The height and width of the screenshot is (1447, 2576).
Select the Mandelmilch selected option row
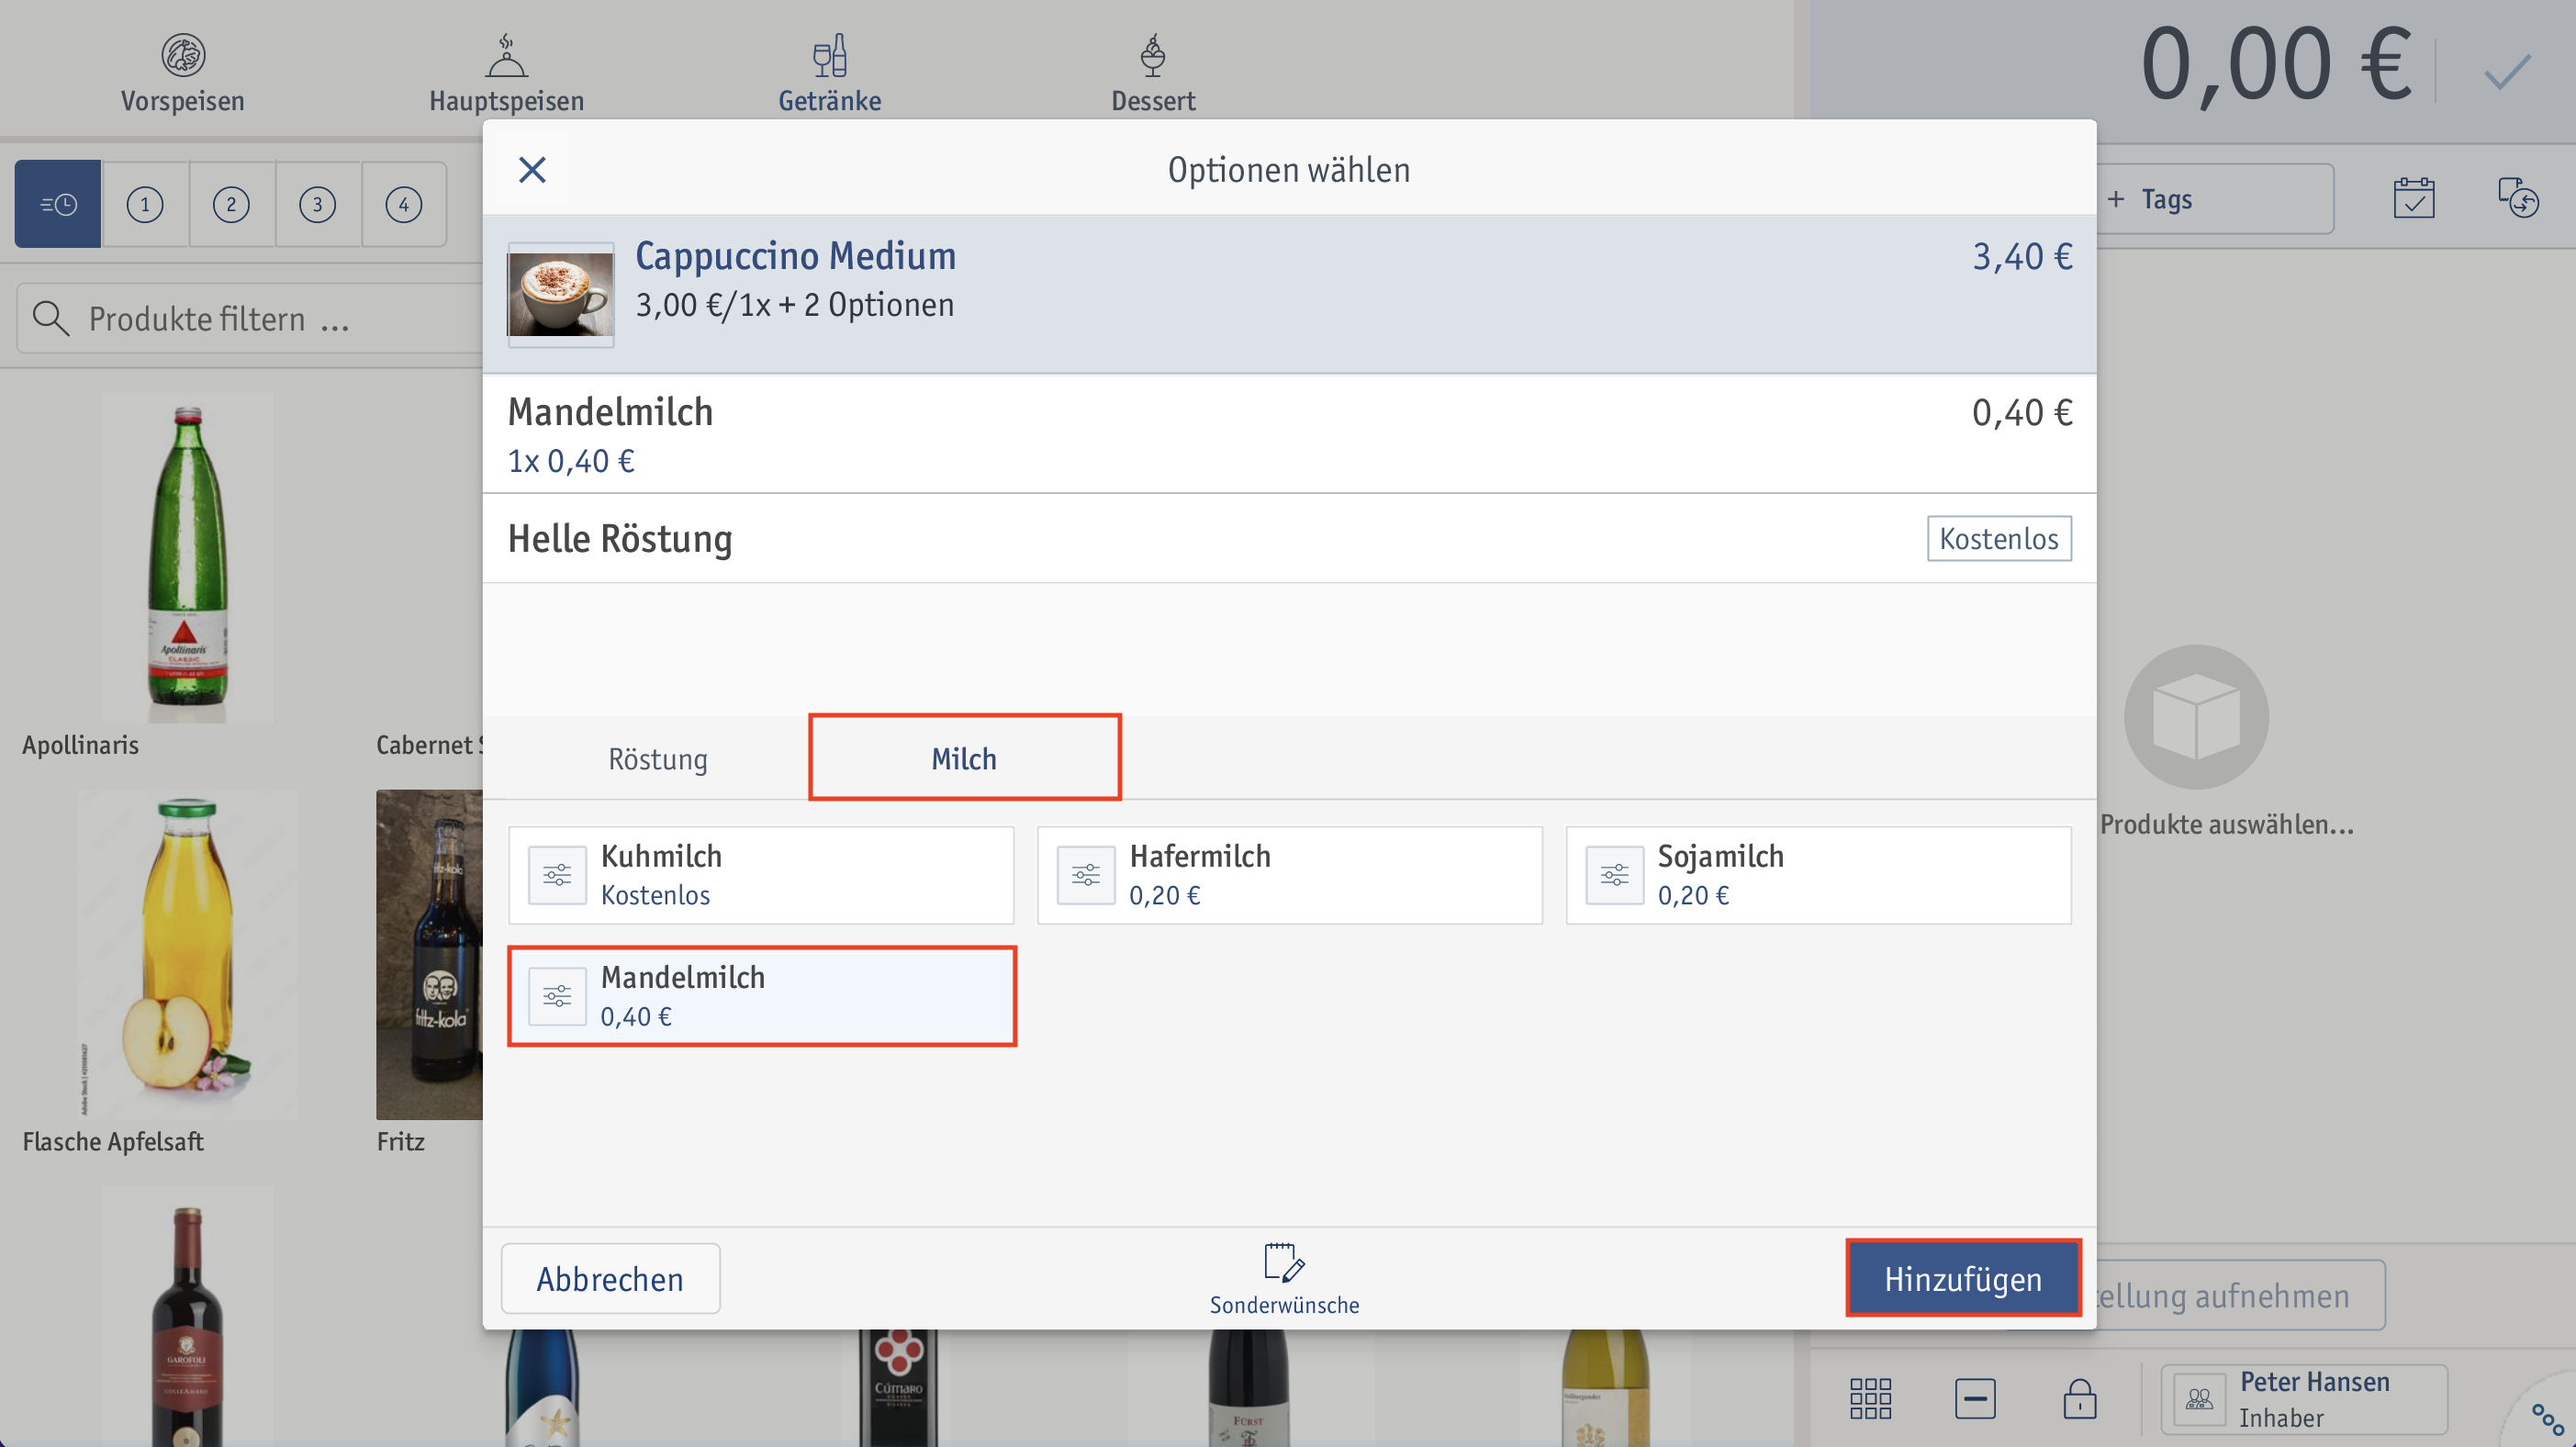[x=1289, y=434]
